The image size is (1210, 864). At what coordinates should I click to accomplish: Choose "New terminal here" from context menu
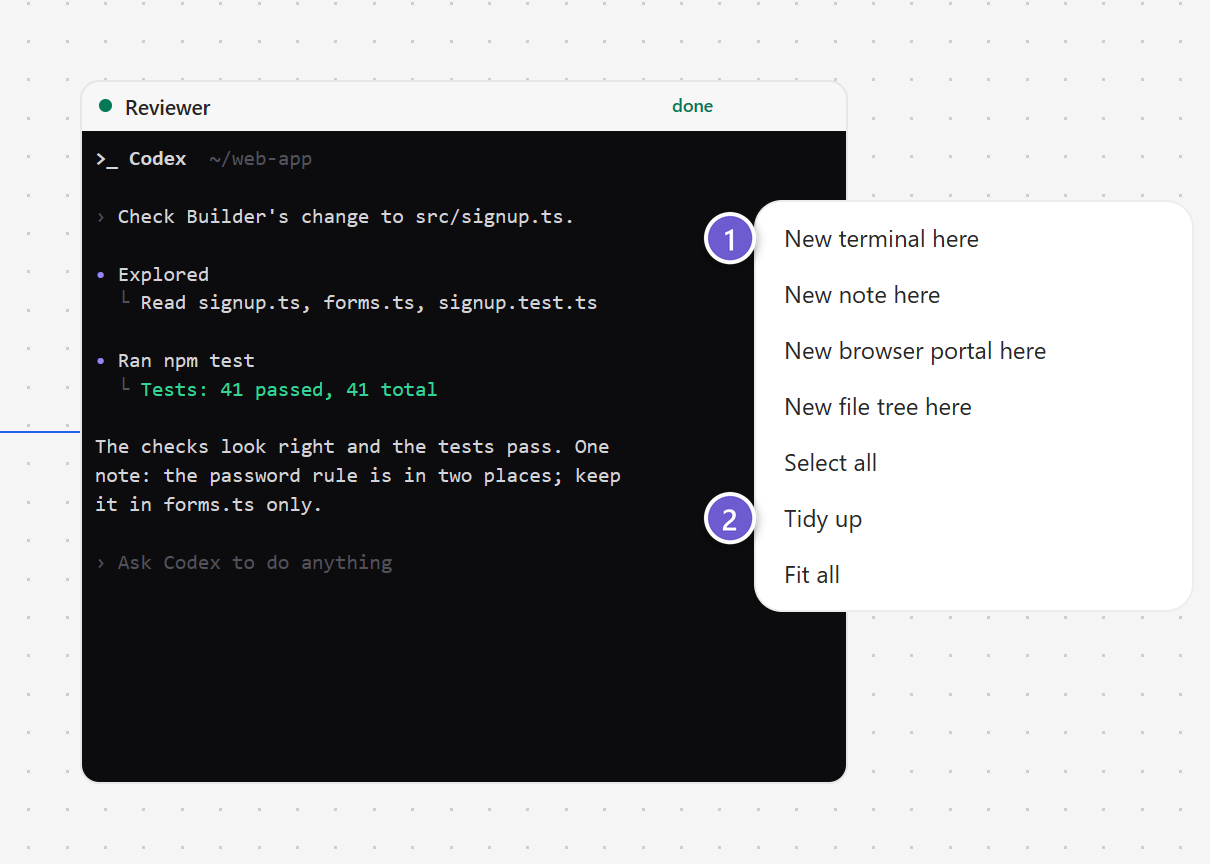[x=973, y=239]
